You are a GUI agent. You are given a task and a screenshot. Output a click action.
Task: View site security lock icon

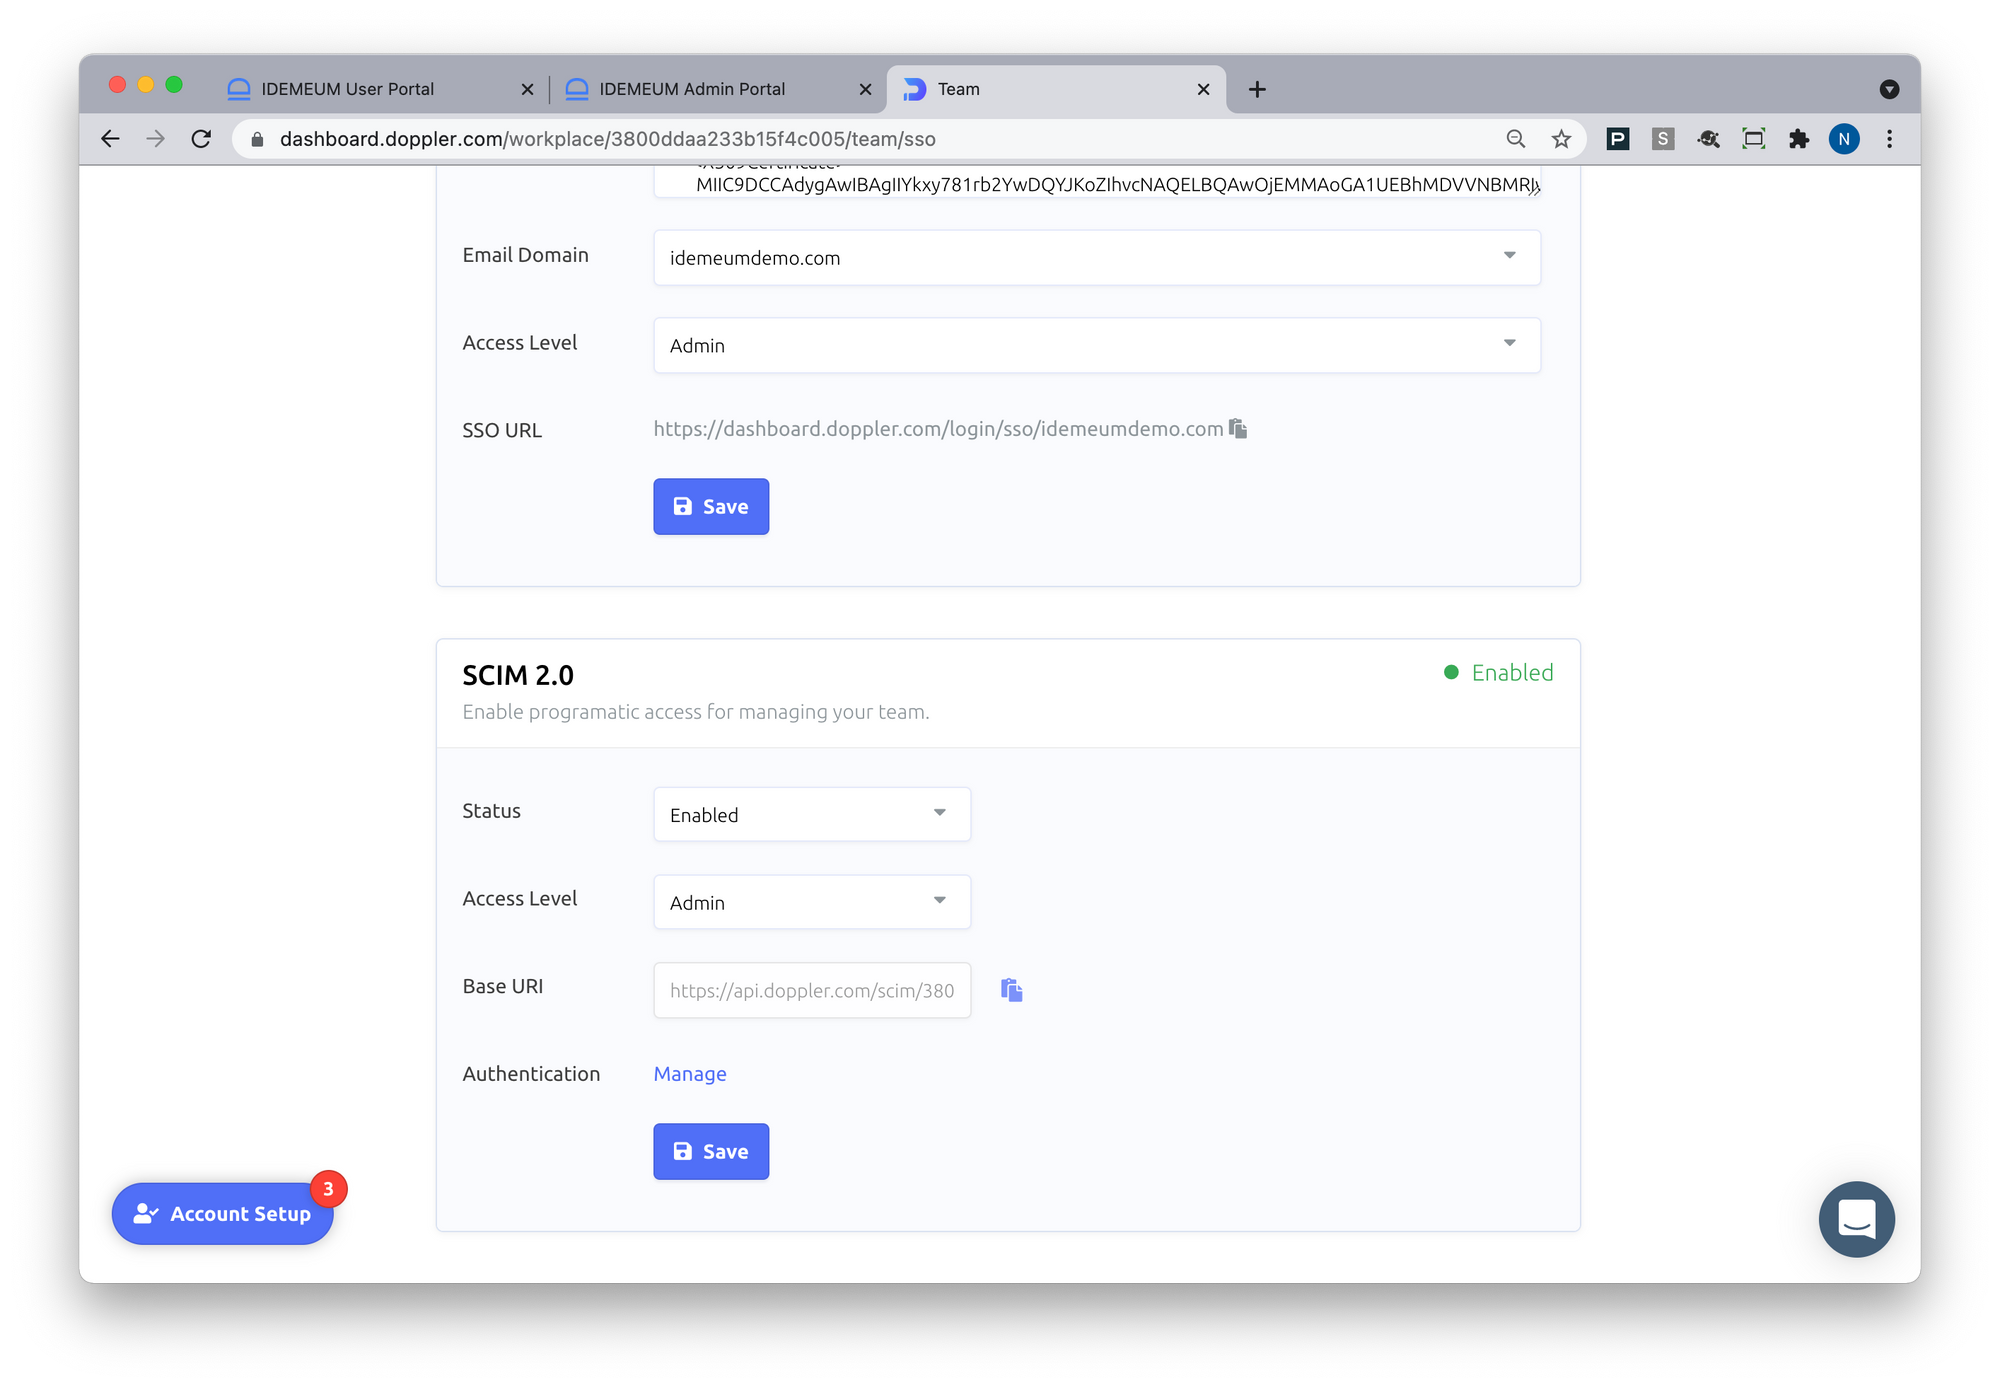tap(257, 139)
